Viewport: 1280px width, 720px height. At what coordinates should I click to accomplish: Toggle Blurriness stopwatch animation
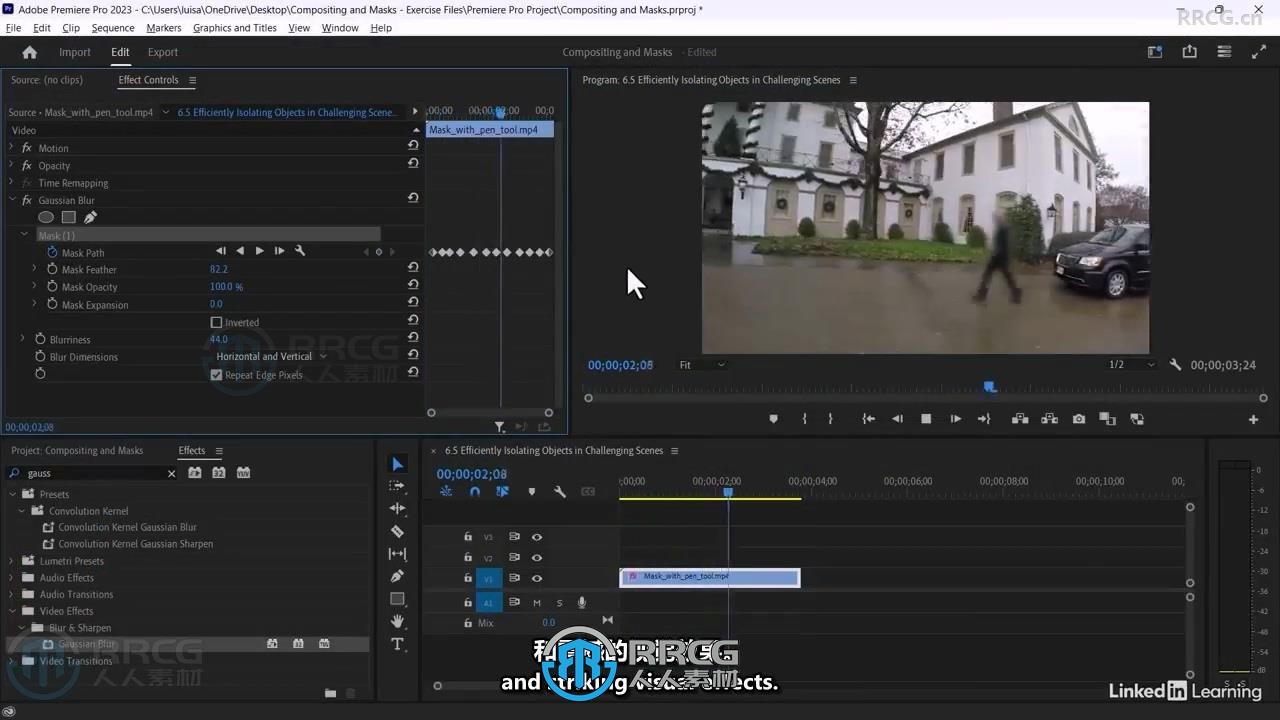pyautogui.click(x=40, y=339)
